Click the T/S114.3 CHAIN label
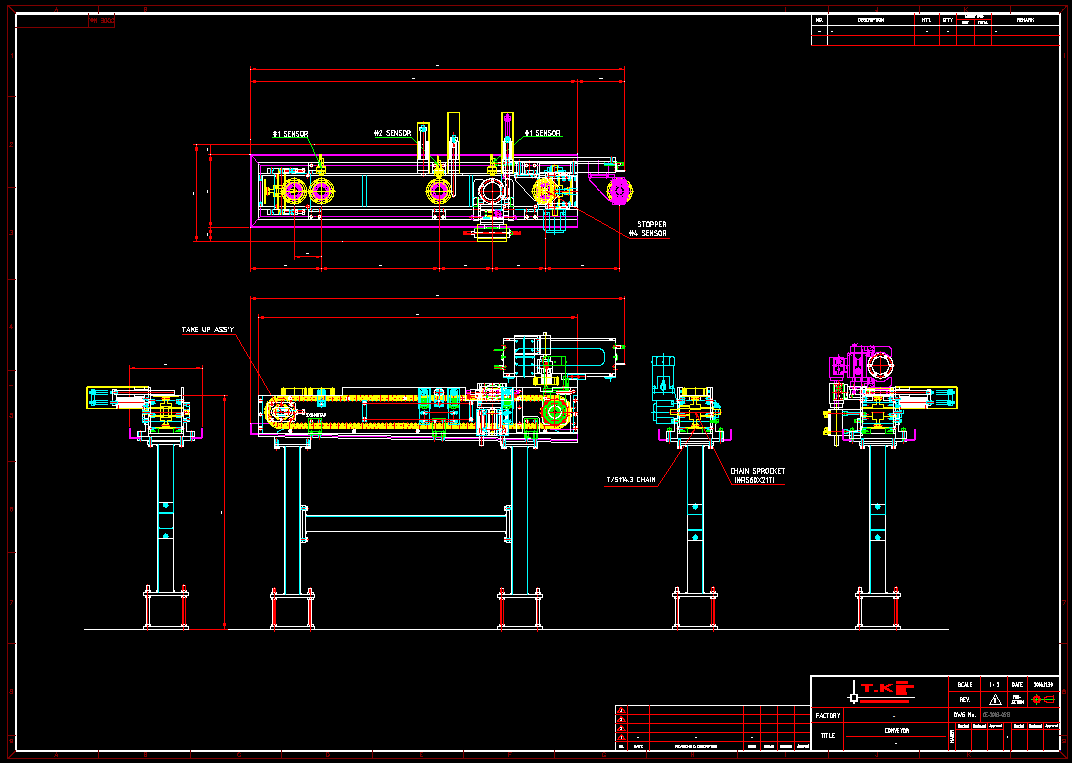1072x763 pixels. coord(631,480)
